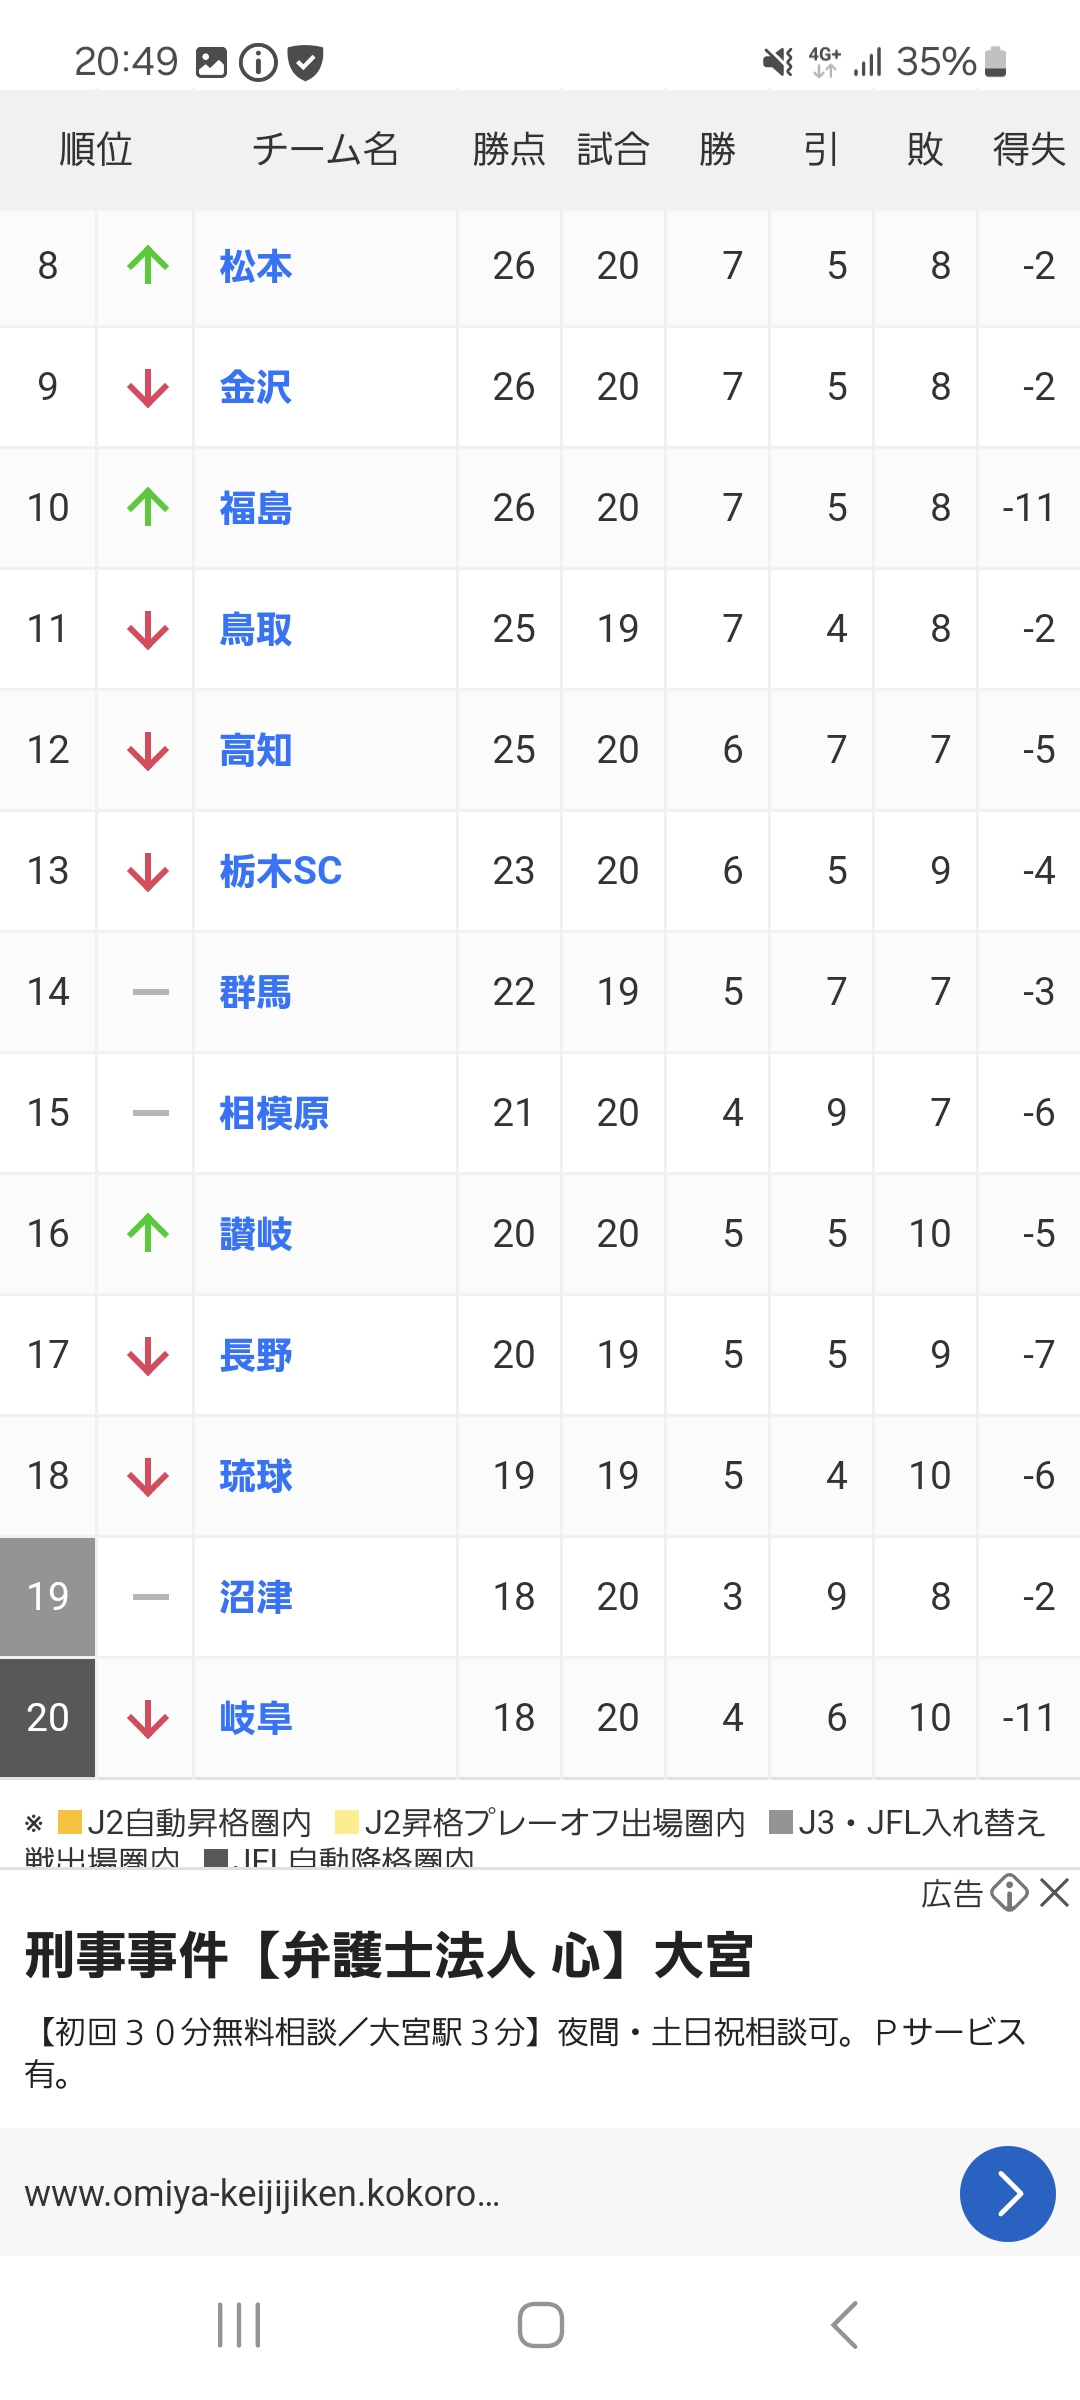Tap the blue arrow ad button
Viewport: 1080px width, 2400px height.
pyautogui.click(x=1007, y=2194)
